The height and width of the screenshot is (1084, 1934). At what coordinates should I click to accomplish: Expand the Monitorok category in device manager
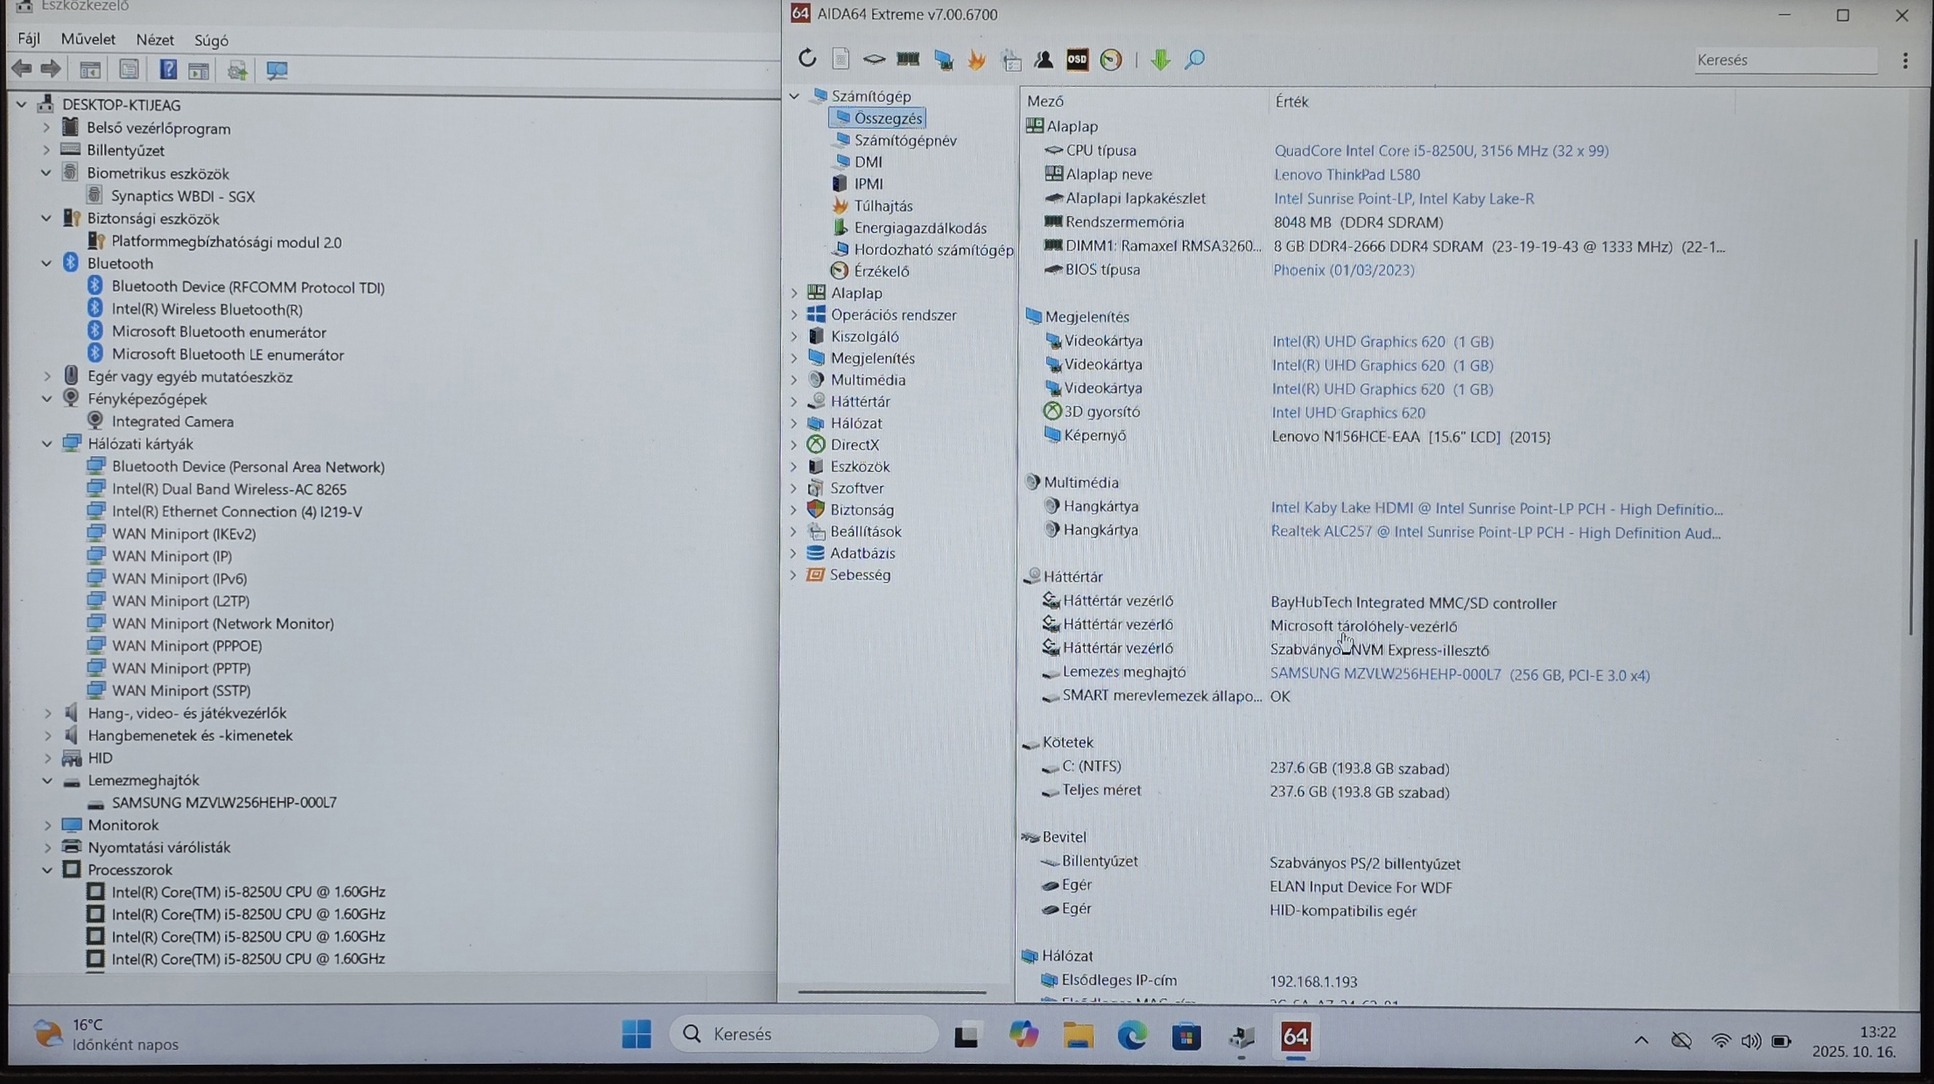click(x=47, y=826)
